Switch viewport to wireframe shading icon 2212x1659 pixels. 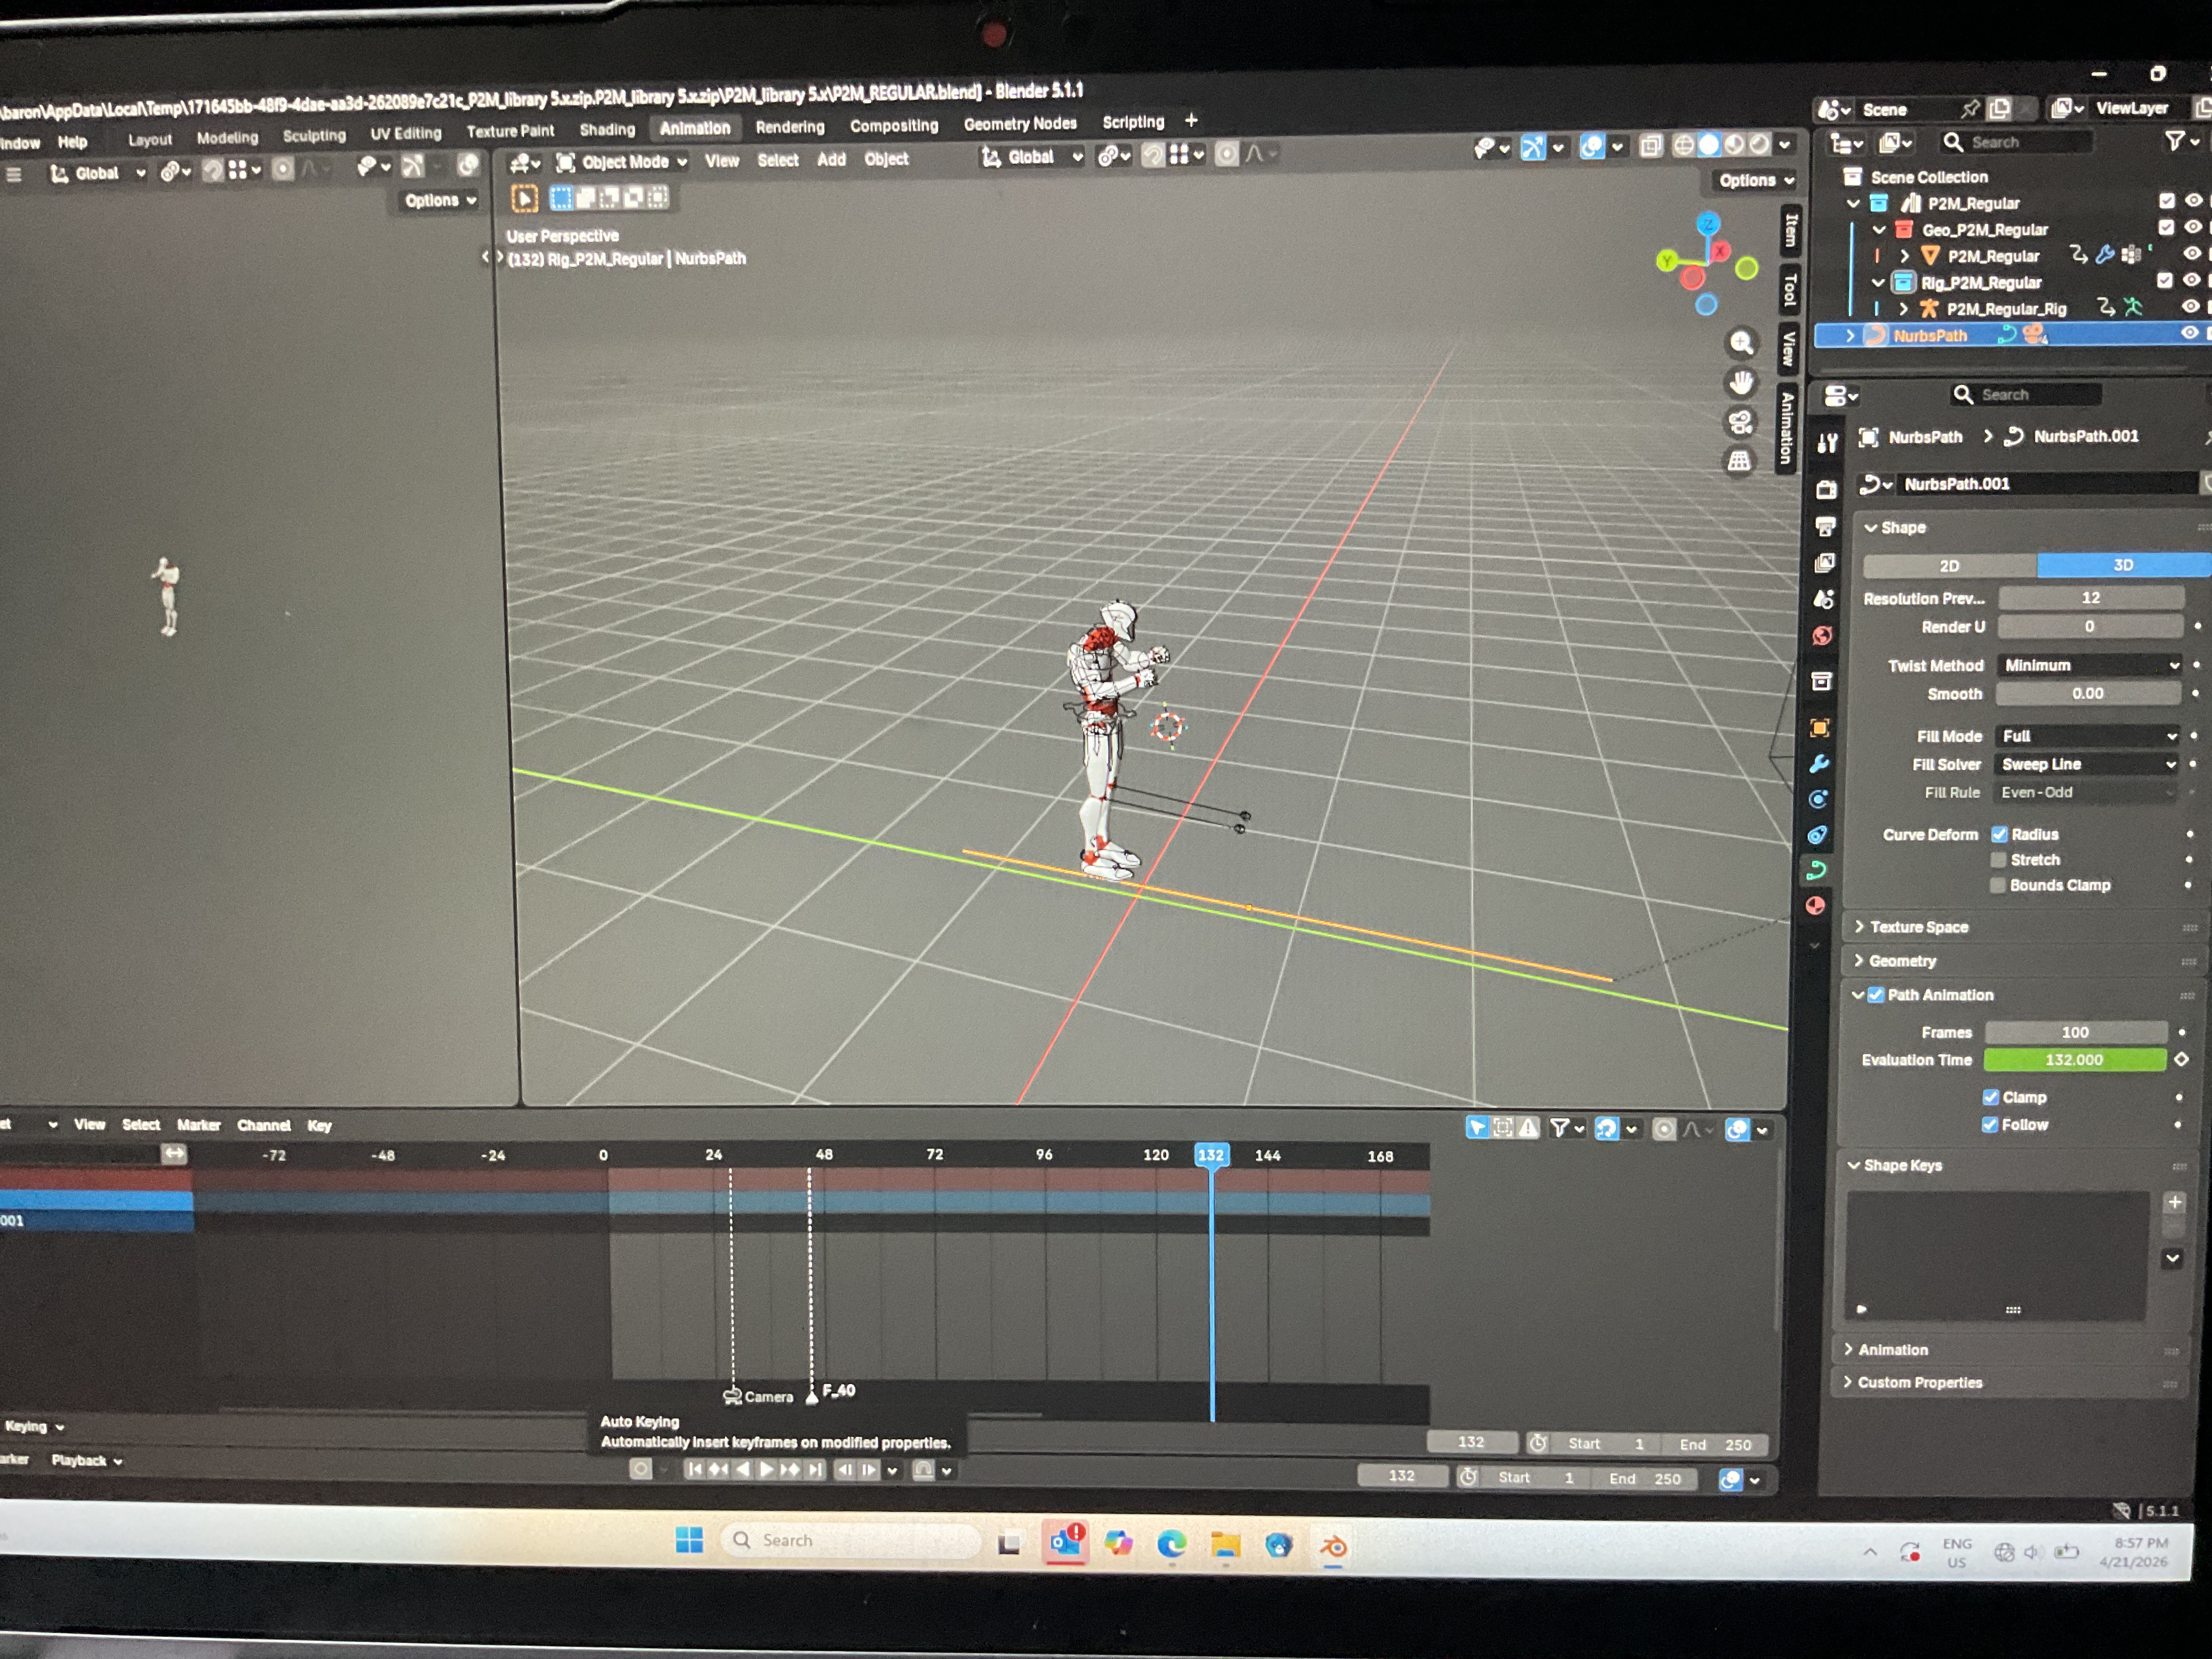[x=1684, y=146]
